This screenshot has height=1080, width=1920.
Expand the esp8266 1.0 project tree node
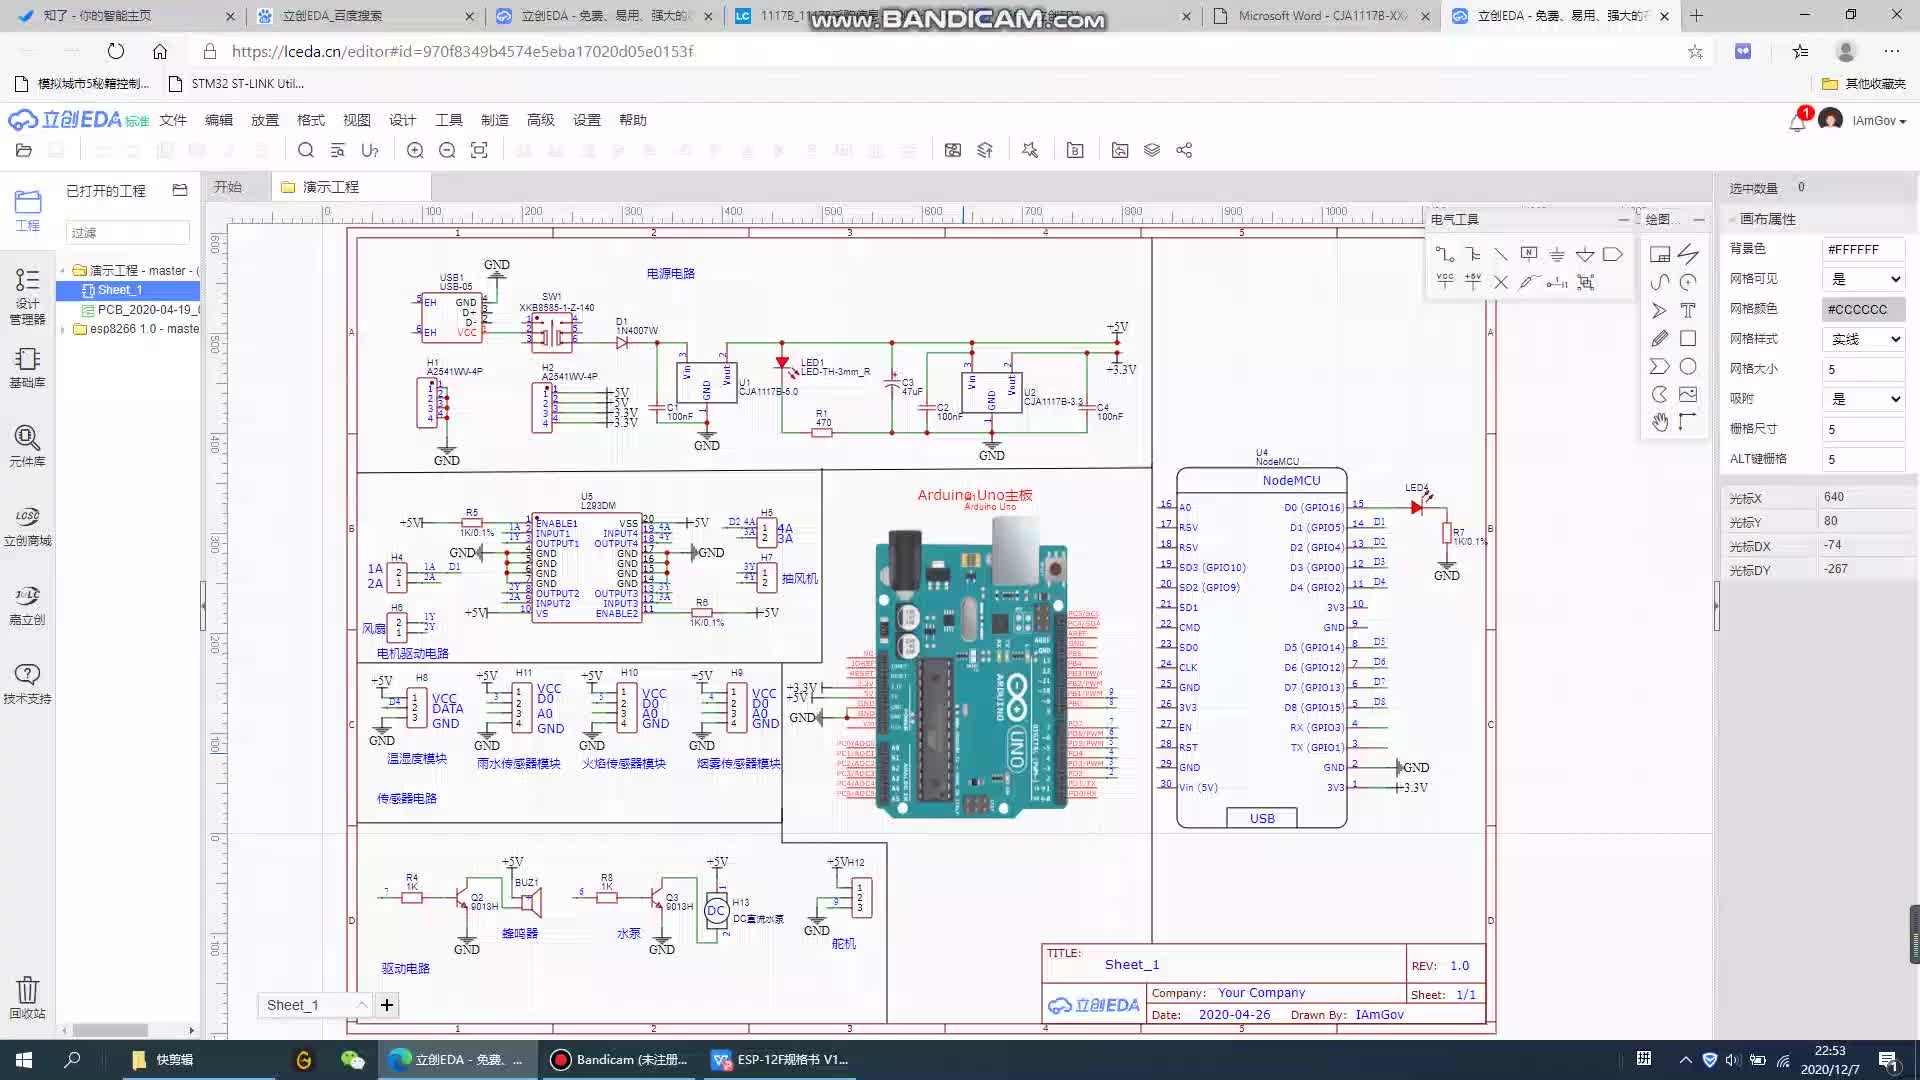(63, 329)
